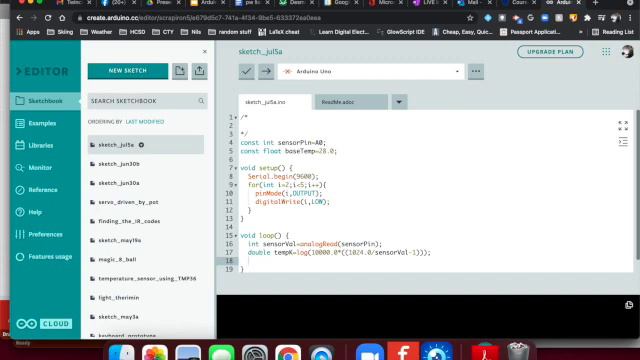
Task: Open the file tabs dropdown arrow
Action: [399, 102]
